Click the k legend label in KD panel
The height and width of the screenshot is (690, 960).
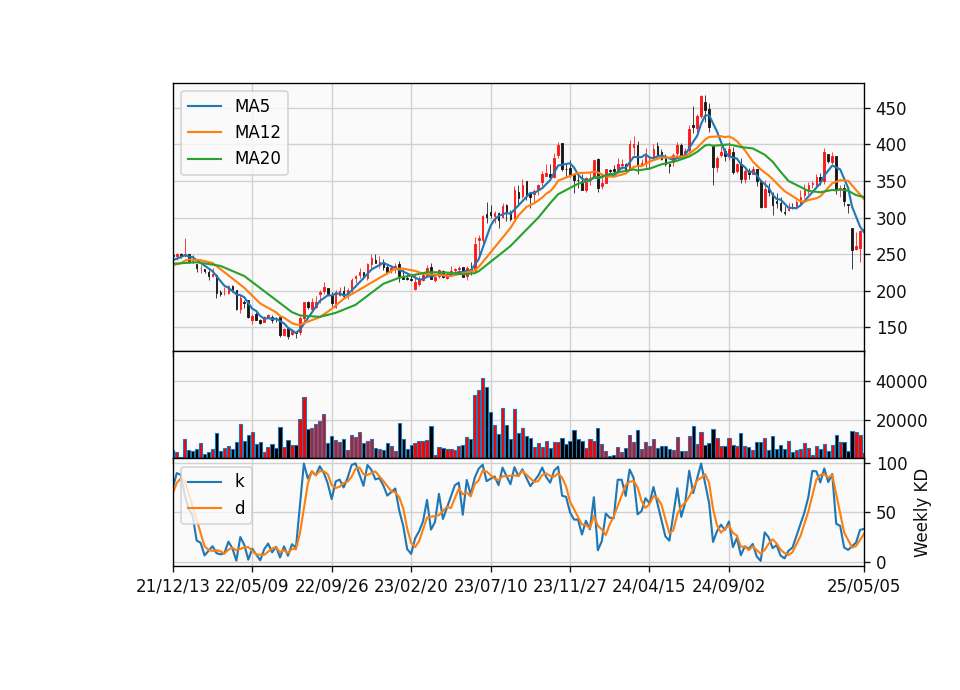pos(239,481)
